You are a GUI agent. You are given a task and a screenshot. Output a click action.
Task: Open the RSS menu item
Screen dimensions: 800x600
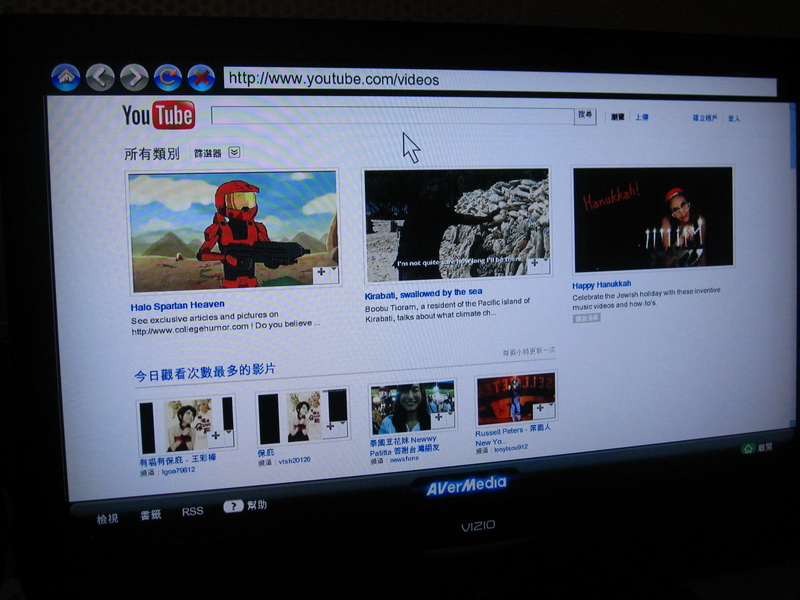pos(192,511)
